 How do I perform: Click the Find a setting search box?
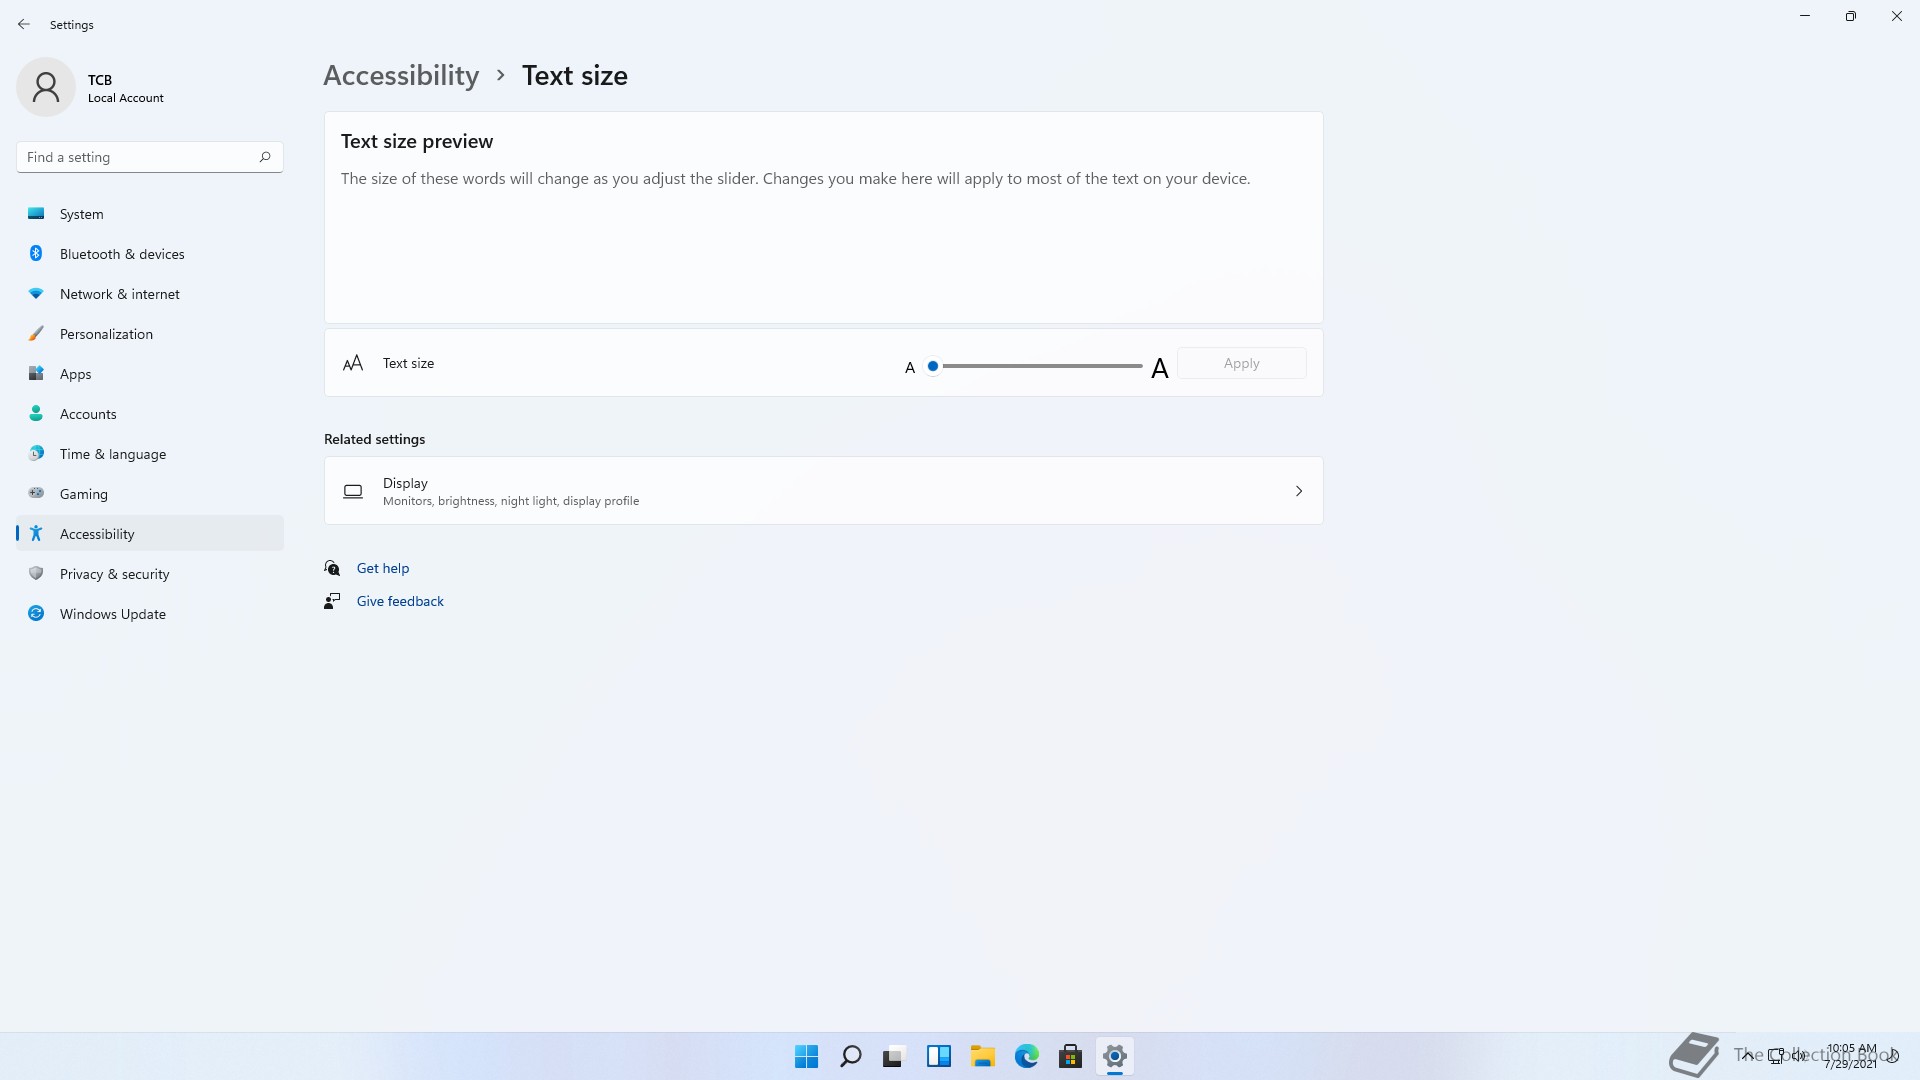[140, 157]
